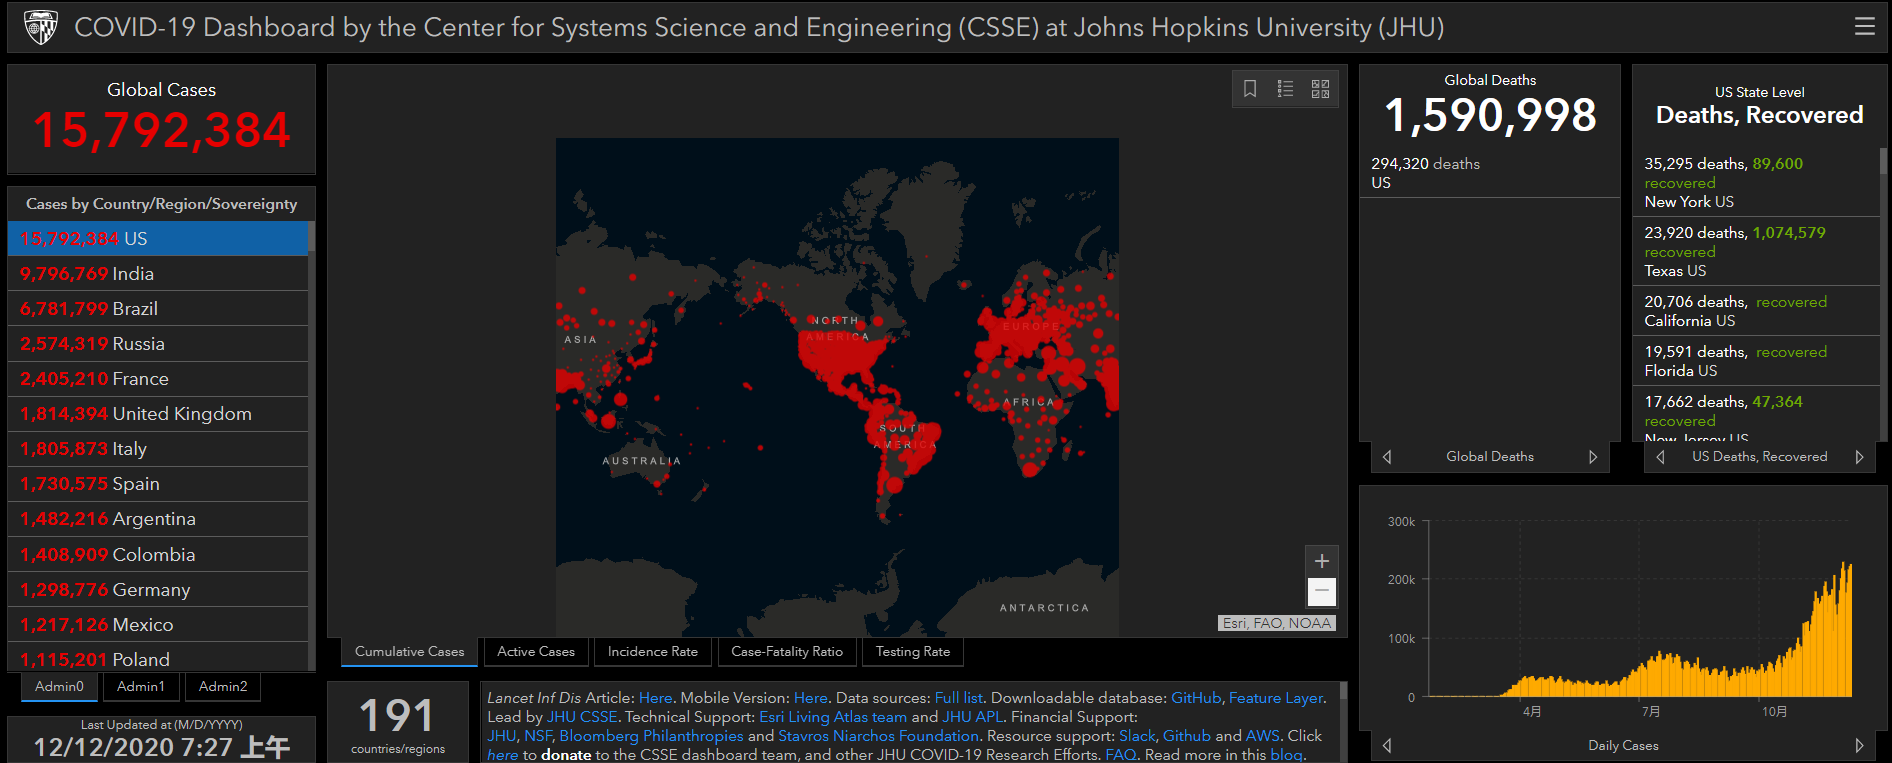Select Italy in the cases list
This screenshot has height=763, width=1892.
(158, 449)
